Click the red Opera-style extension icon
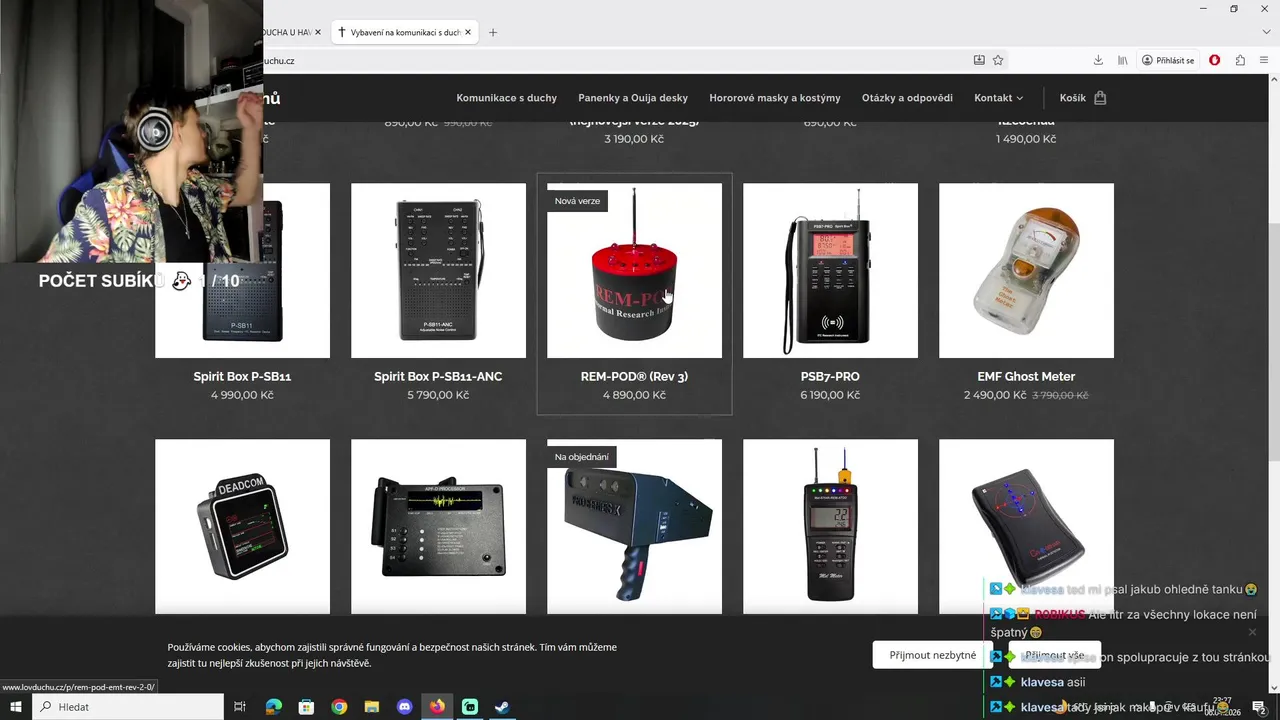This screenshot has height=720, width=1280. click(1214, 60)
